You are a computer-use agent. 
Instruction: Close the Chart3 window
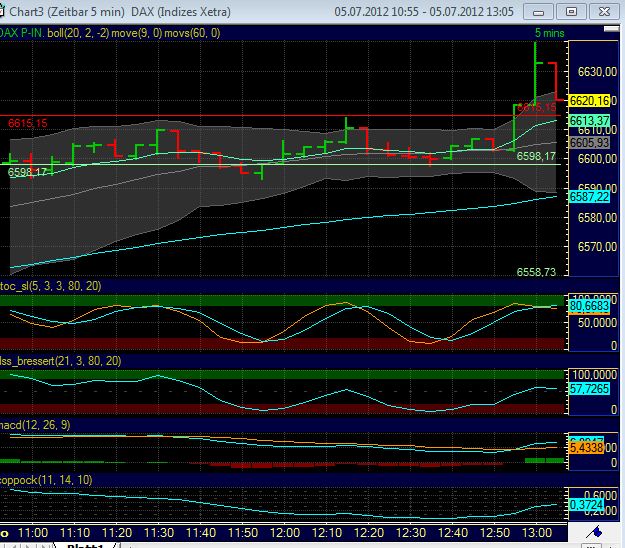604,12
